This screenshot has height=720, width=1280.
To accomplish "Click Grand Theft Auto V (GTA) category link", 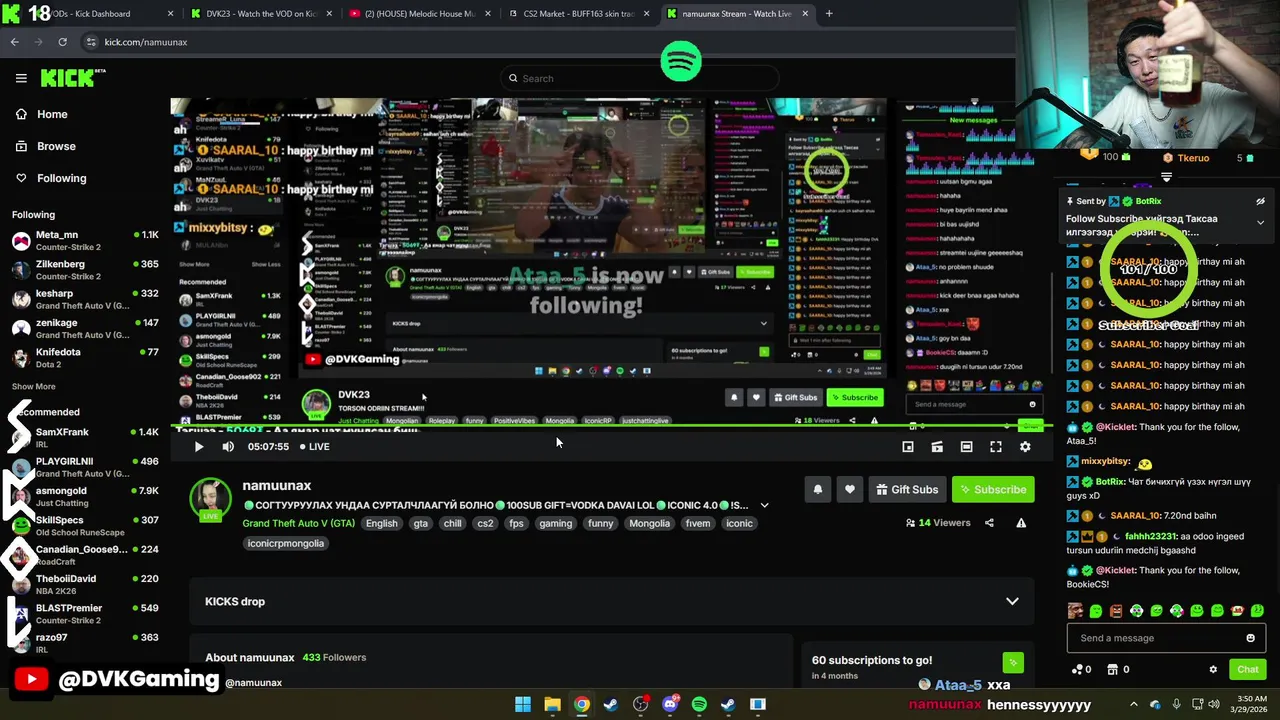I will [x=298, y=523].
